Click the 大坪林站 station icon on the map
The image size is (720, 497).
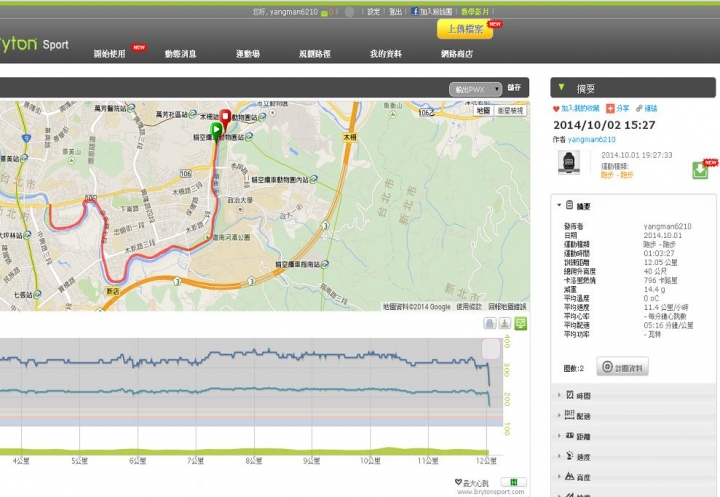tap(27, 235)
